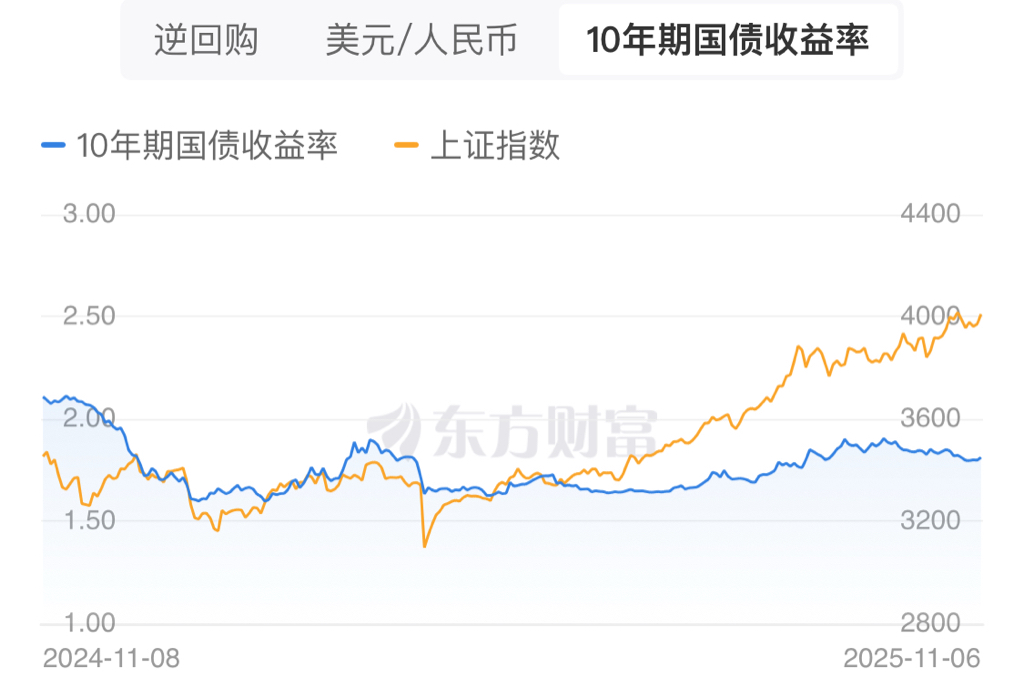Image resolution: width=1024 pixels, height=690 pixels.
Task: Click the blue dash legend marker
Action: [x=54, y=146]
